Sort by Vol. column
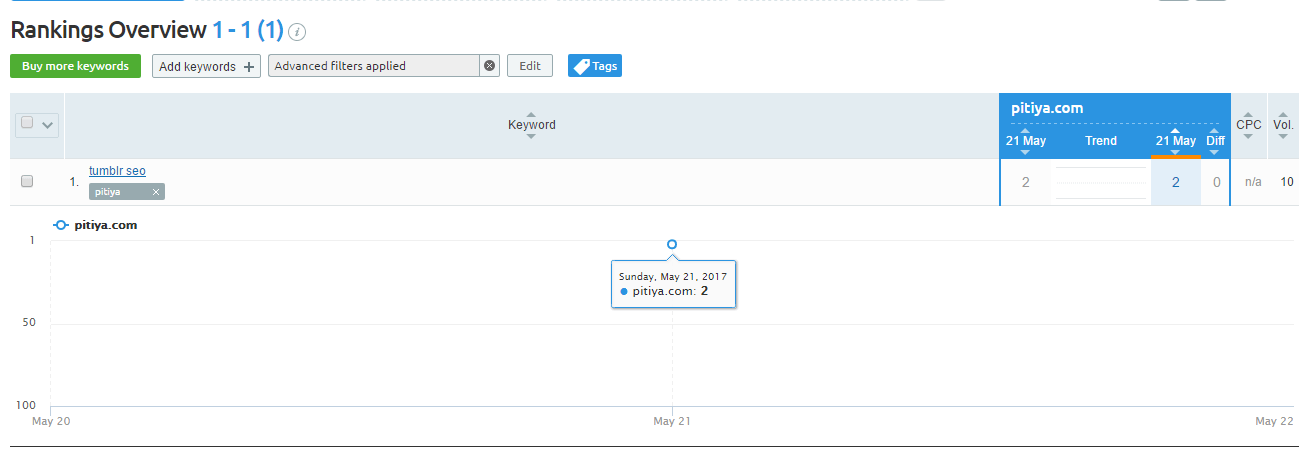This screenshot has height=455, width=1314. [x=1283, y=125]
